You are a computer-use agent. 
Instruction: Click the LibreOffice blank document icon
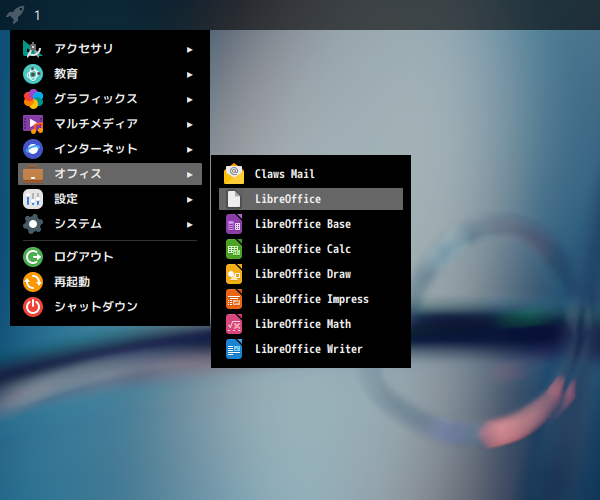pos(234,199)
